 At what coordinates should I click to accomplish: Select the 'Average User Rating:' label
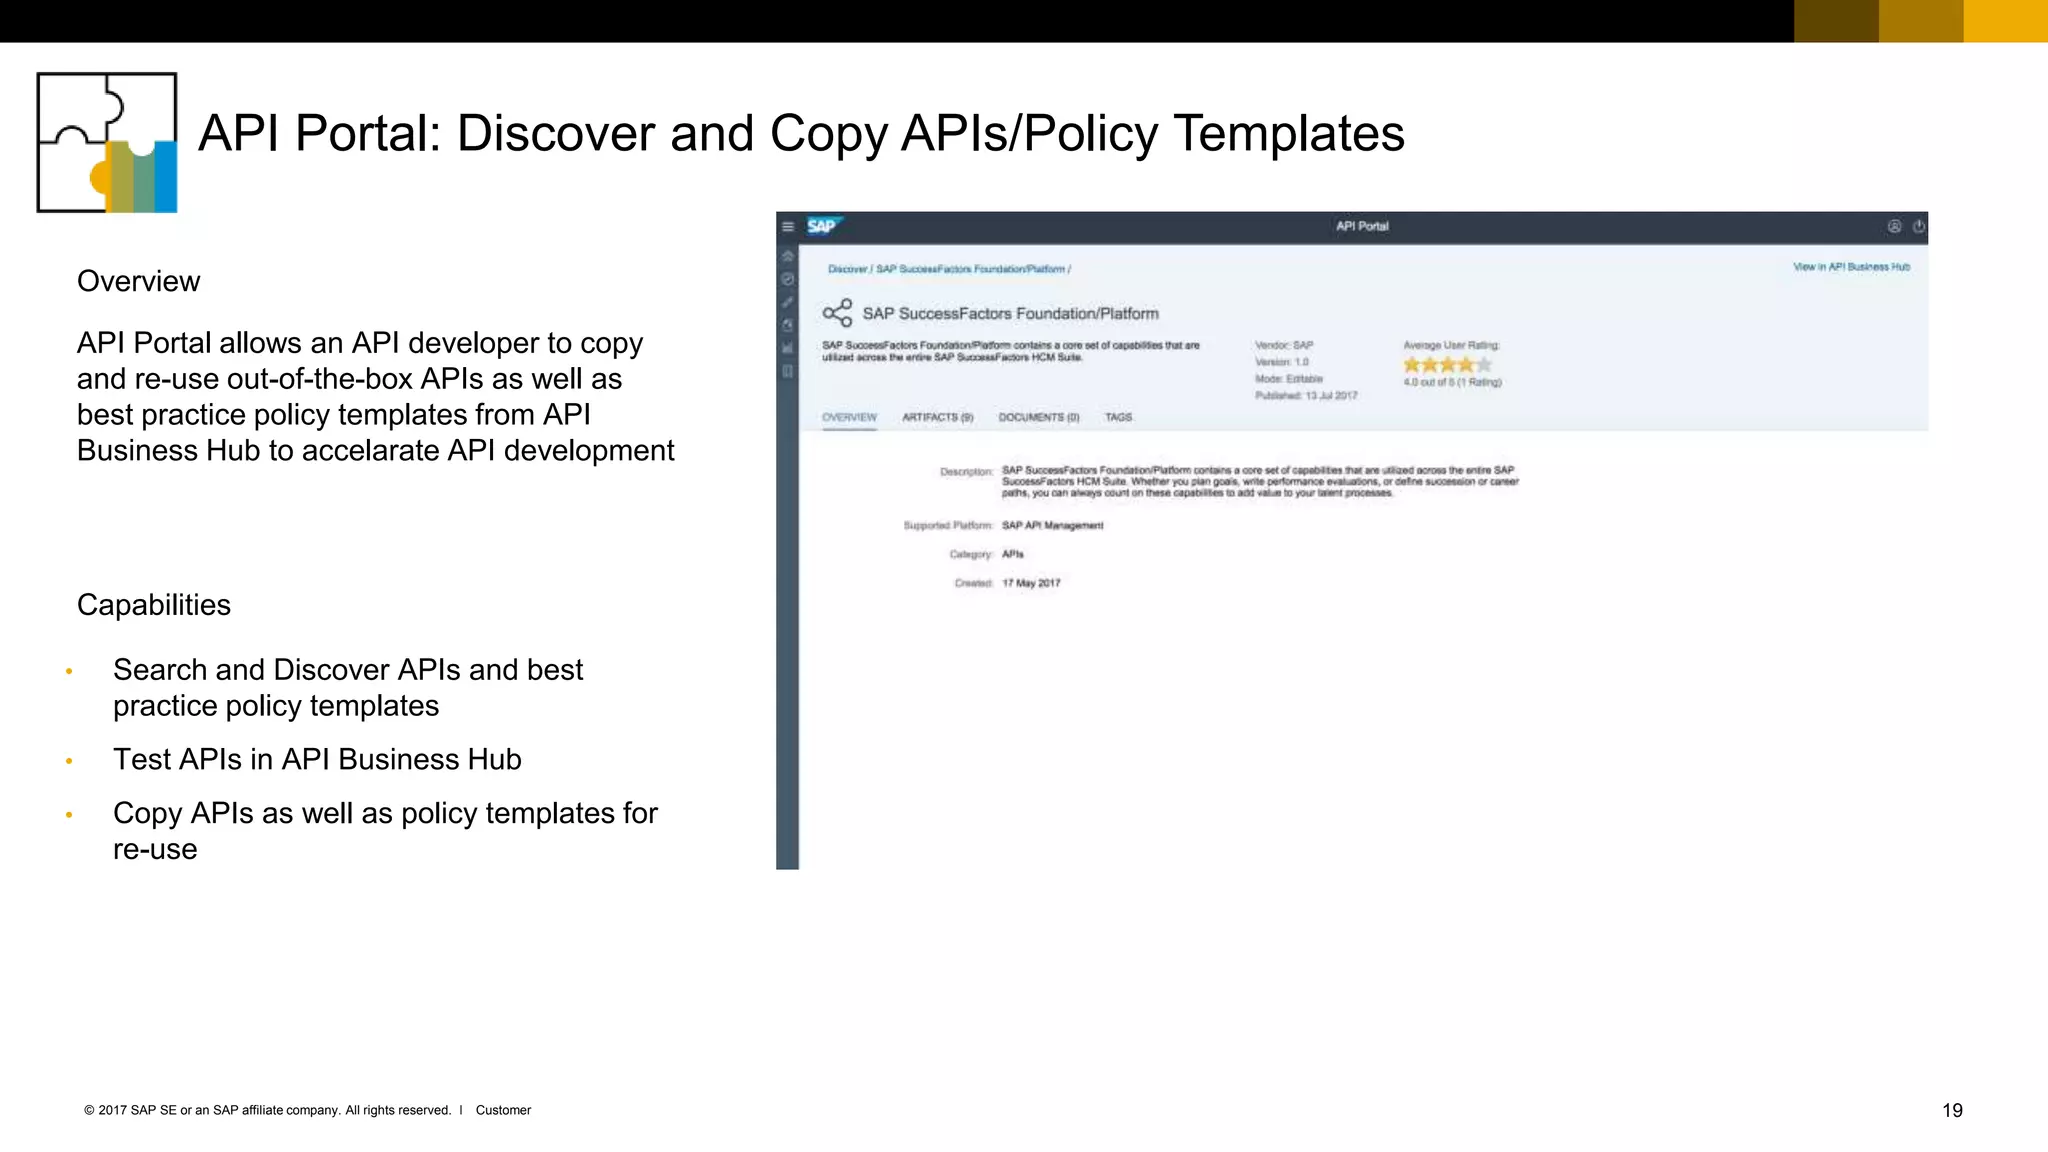[1451, 345]
